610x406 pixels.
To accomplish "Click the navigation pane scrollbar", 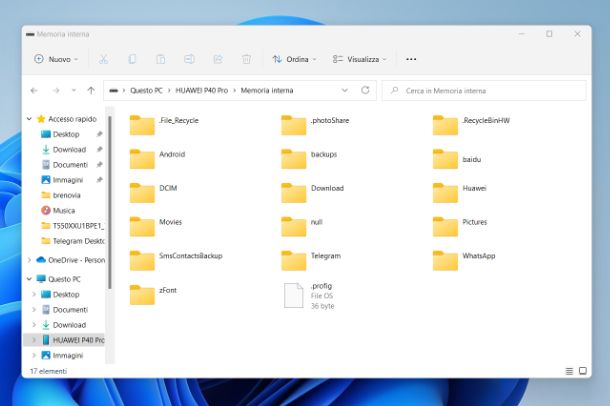I will [110, 202].
